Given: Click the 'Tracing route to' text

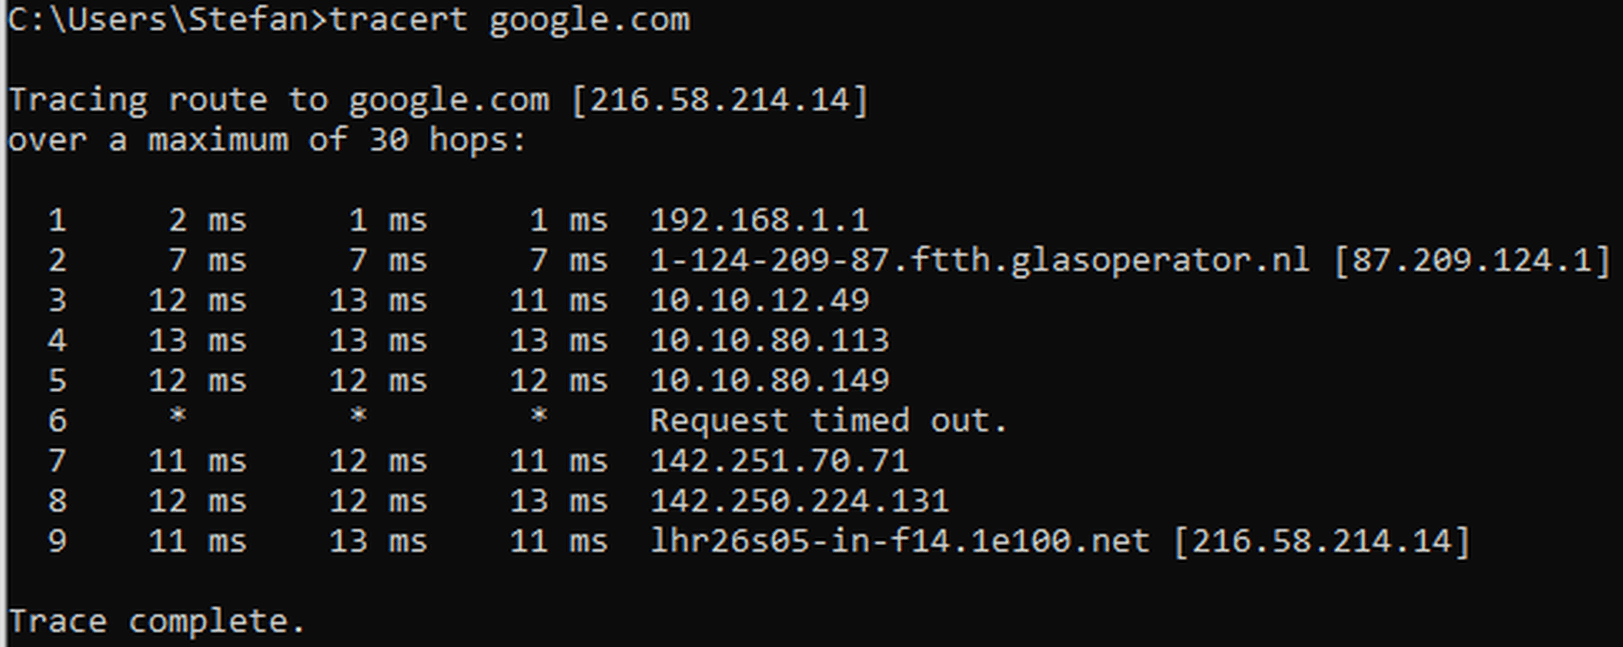Looking at the screenshot, I should click(168, 100).
